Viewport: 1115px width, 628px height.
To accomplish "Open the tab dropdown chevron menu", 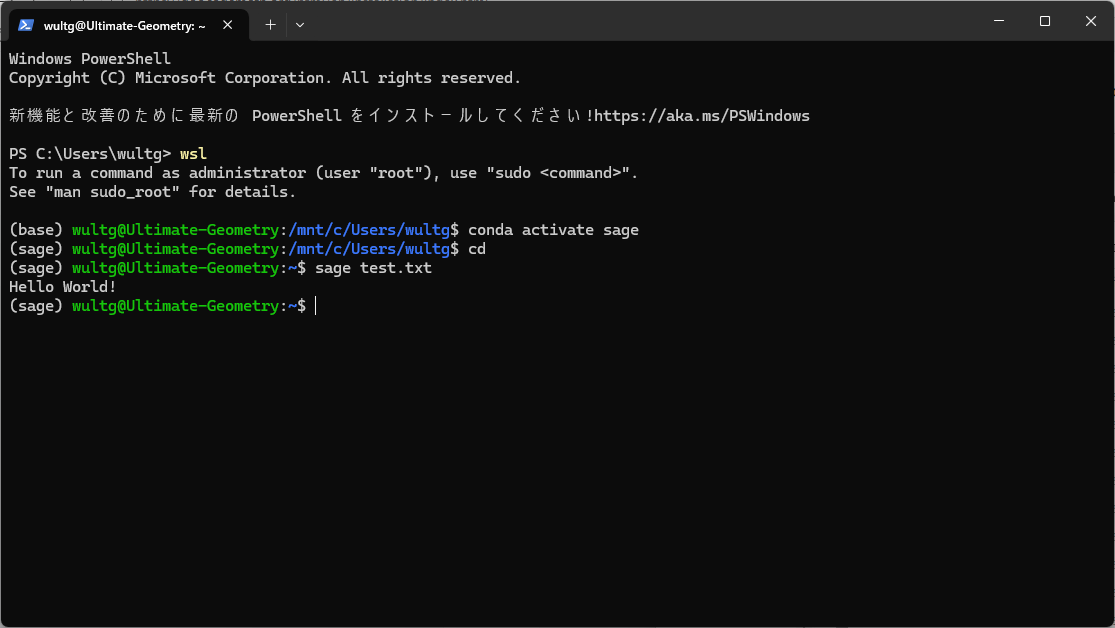I will pyautogui.click(x=299, y=25).
